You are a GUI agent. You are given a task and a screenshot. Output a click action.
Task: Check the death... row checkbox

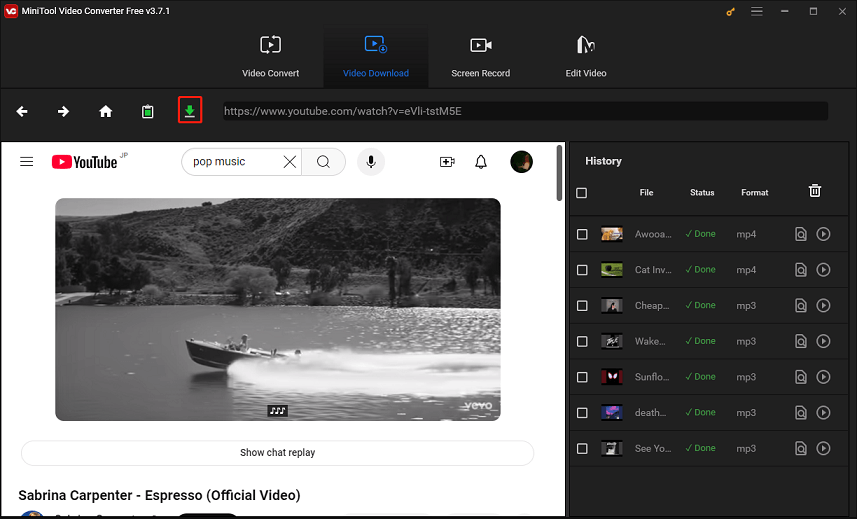(x=582, y=412)
